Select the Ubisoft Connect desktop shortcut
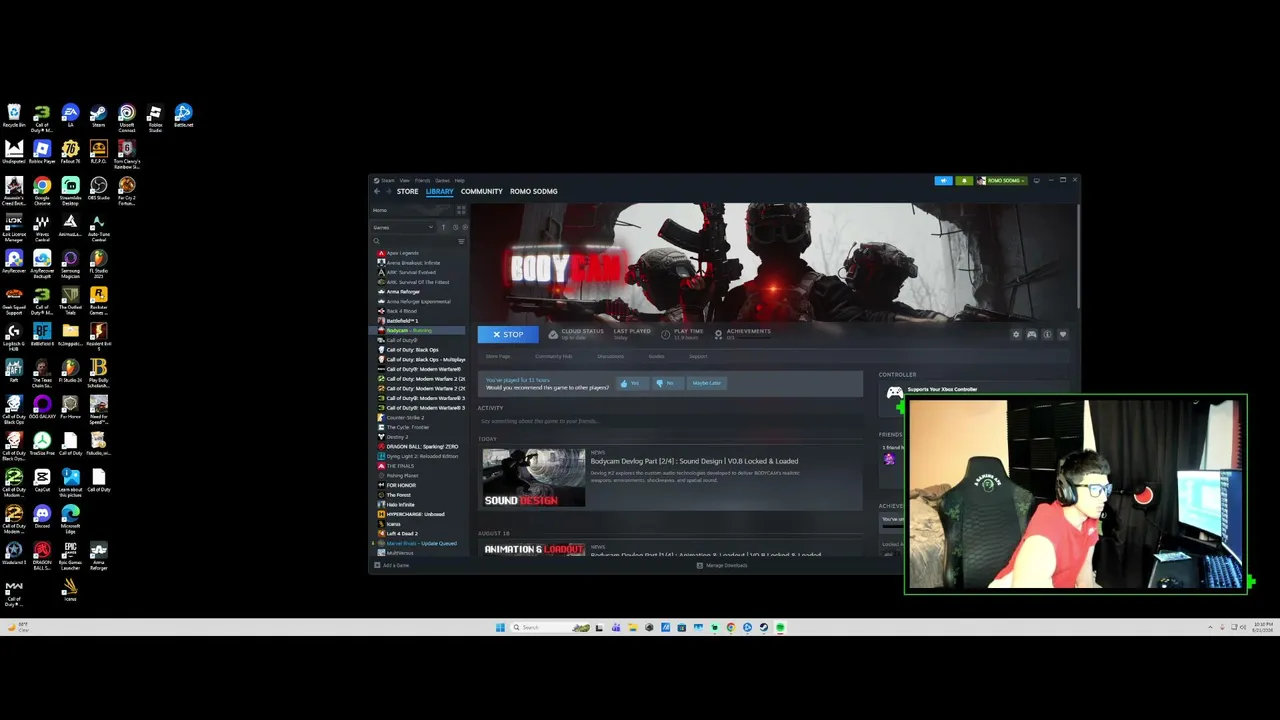Screen dimensions: 1280x720 pos(127,118)
